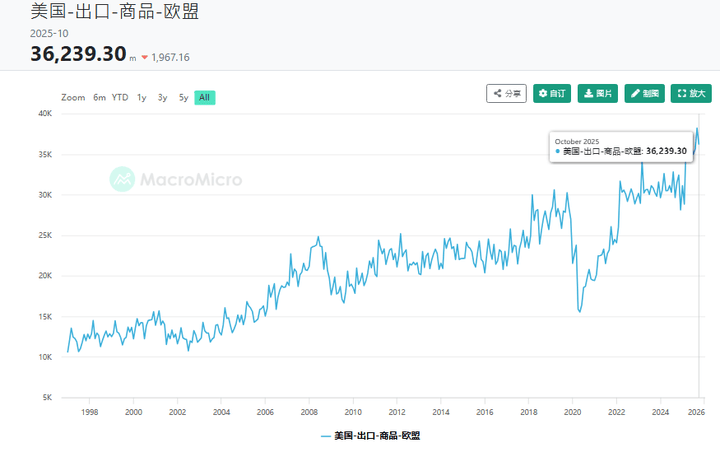Click the 40K y-axis label
Screen dimensions: 720x452
tap(46, 114)
